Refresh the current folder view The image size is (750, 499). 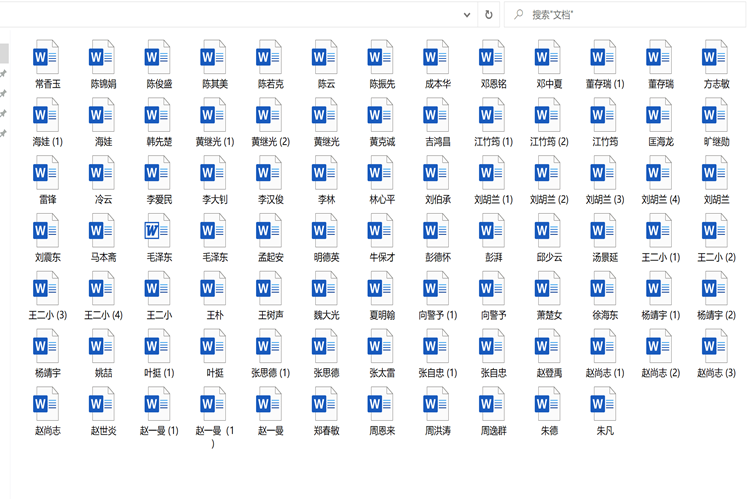click(489, 15)
